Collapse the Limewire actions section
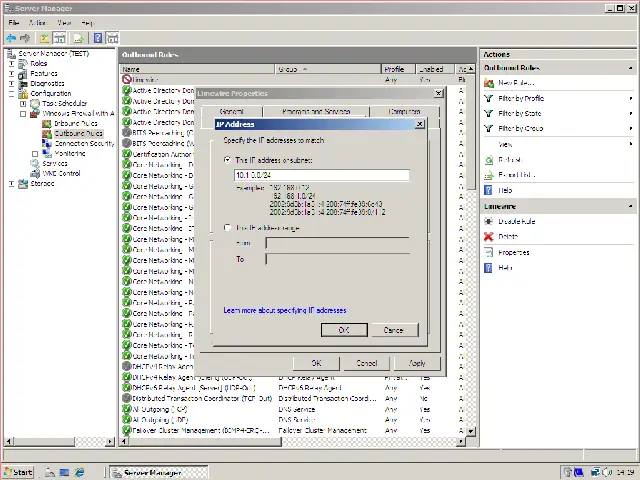Screen dimensions: 640x480 (631, 207)
